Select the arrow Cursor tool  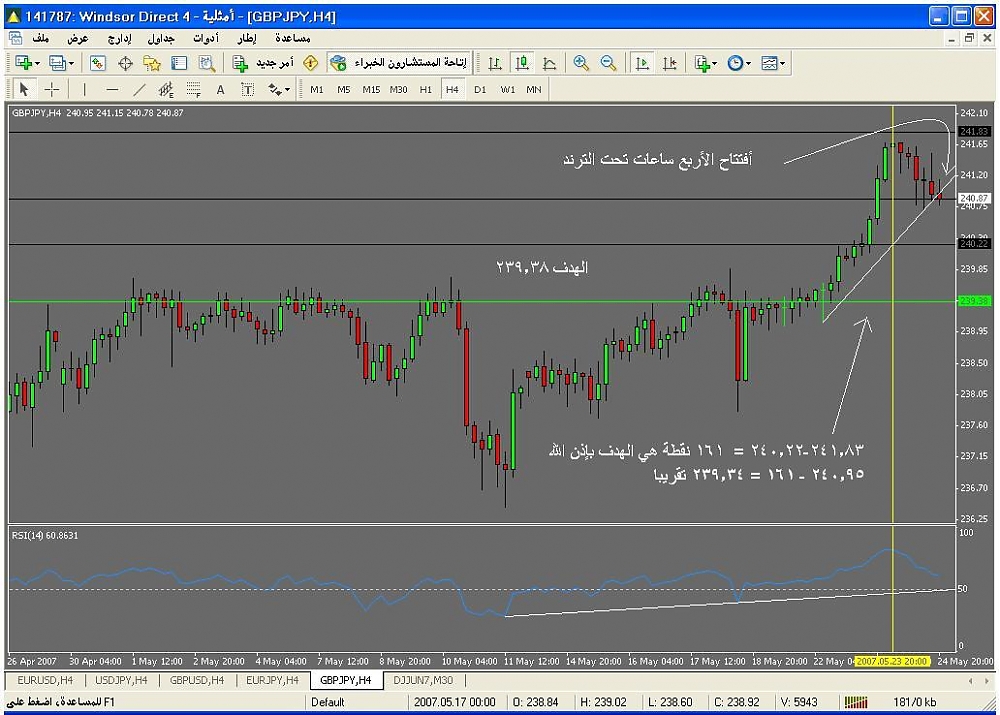coord(24,89)
